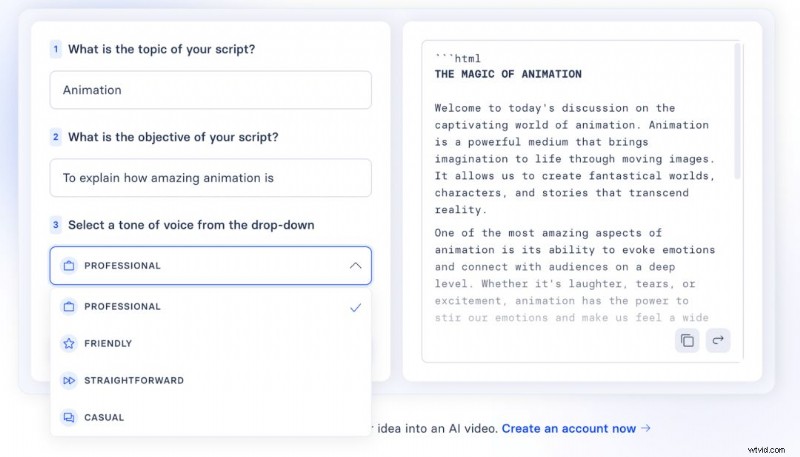Viewport: 800px width, 457px height.
Task: Click The Magic of Animation script text
Action: [x=508, y=74]
